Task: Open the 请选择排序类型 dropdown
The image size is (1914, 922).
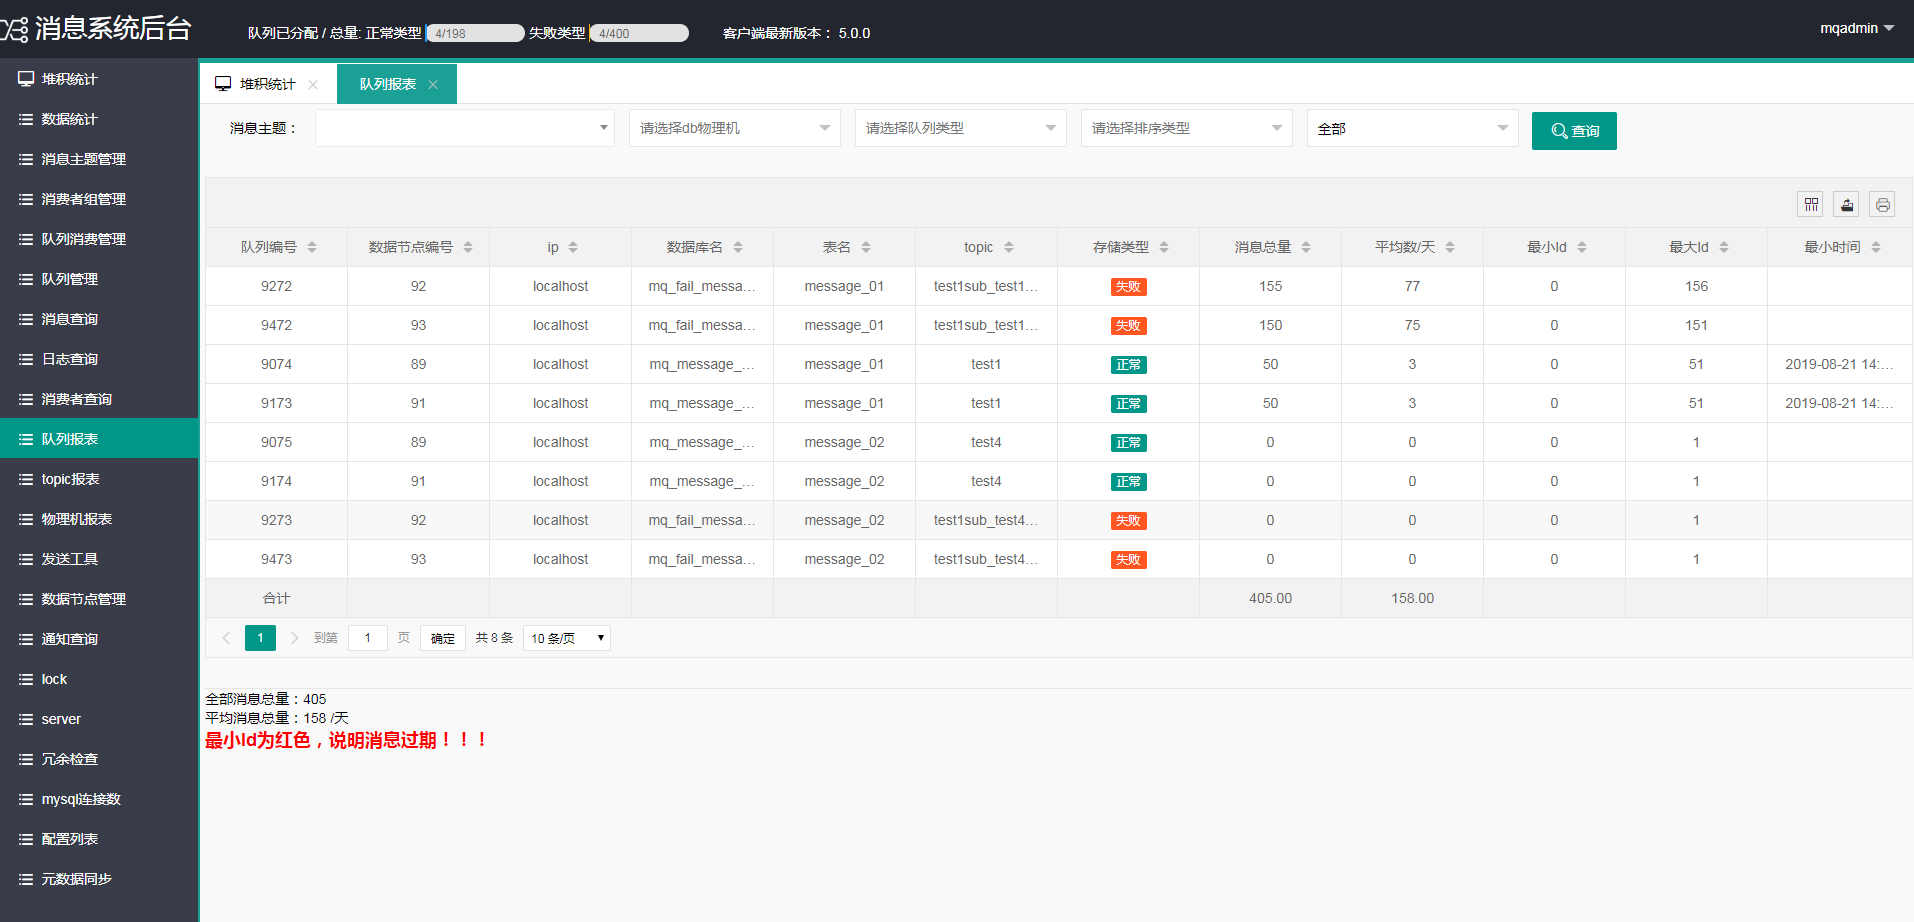Action: point(1187,128)
